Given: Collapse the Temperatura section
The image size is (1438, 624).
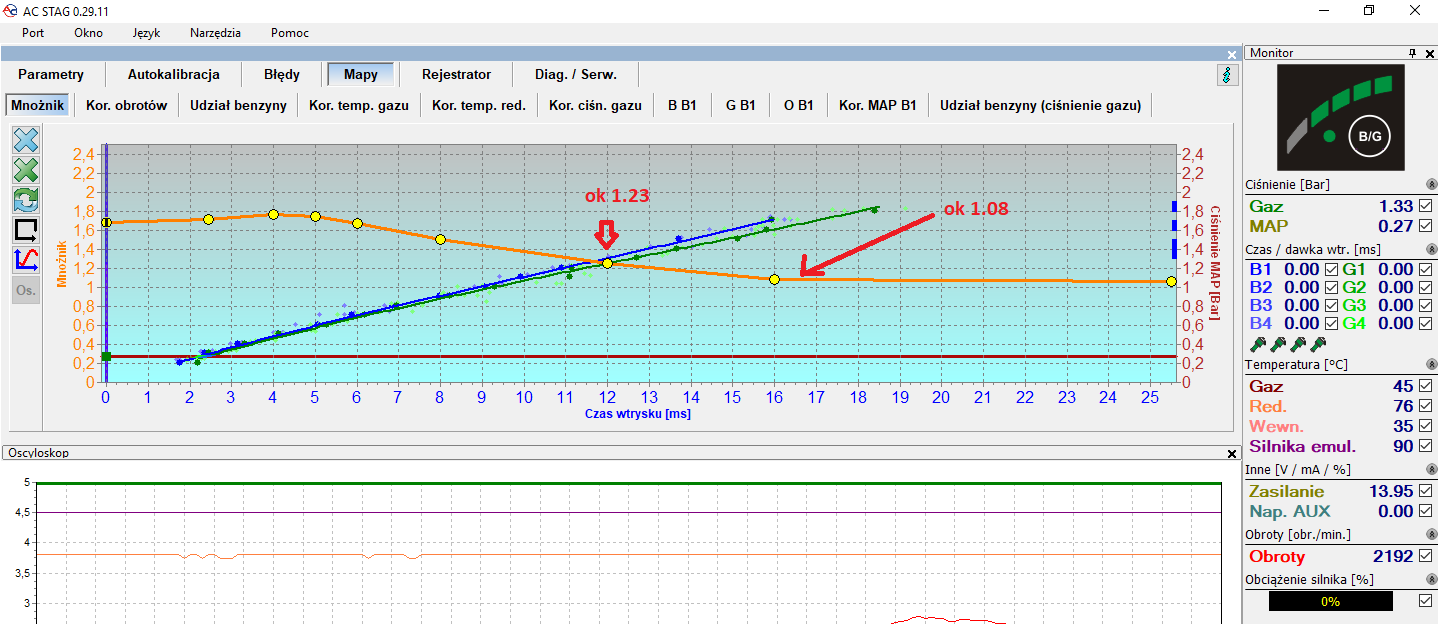Looking at the screenshot, I should (1430, 365).
